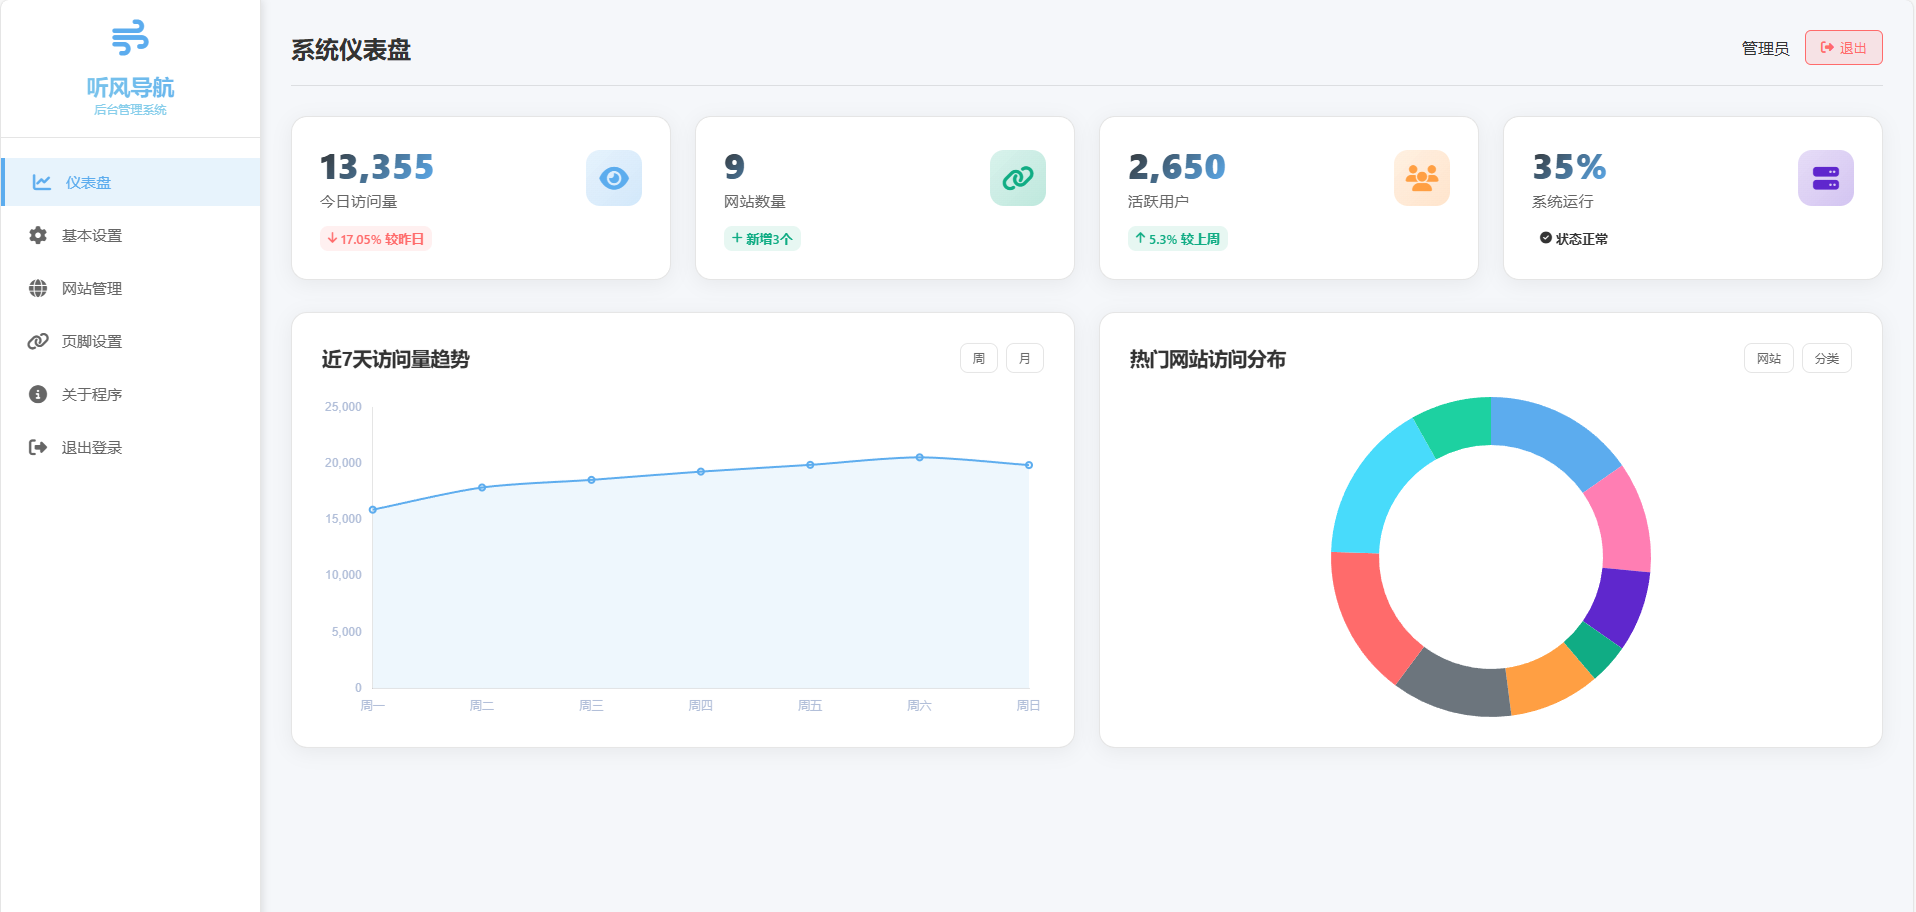The width and height of the screenshot is (1916, 912).
Task: Click the eye icon on 今日访问量 card
Action: (x=614, y=178)
